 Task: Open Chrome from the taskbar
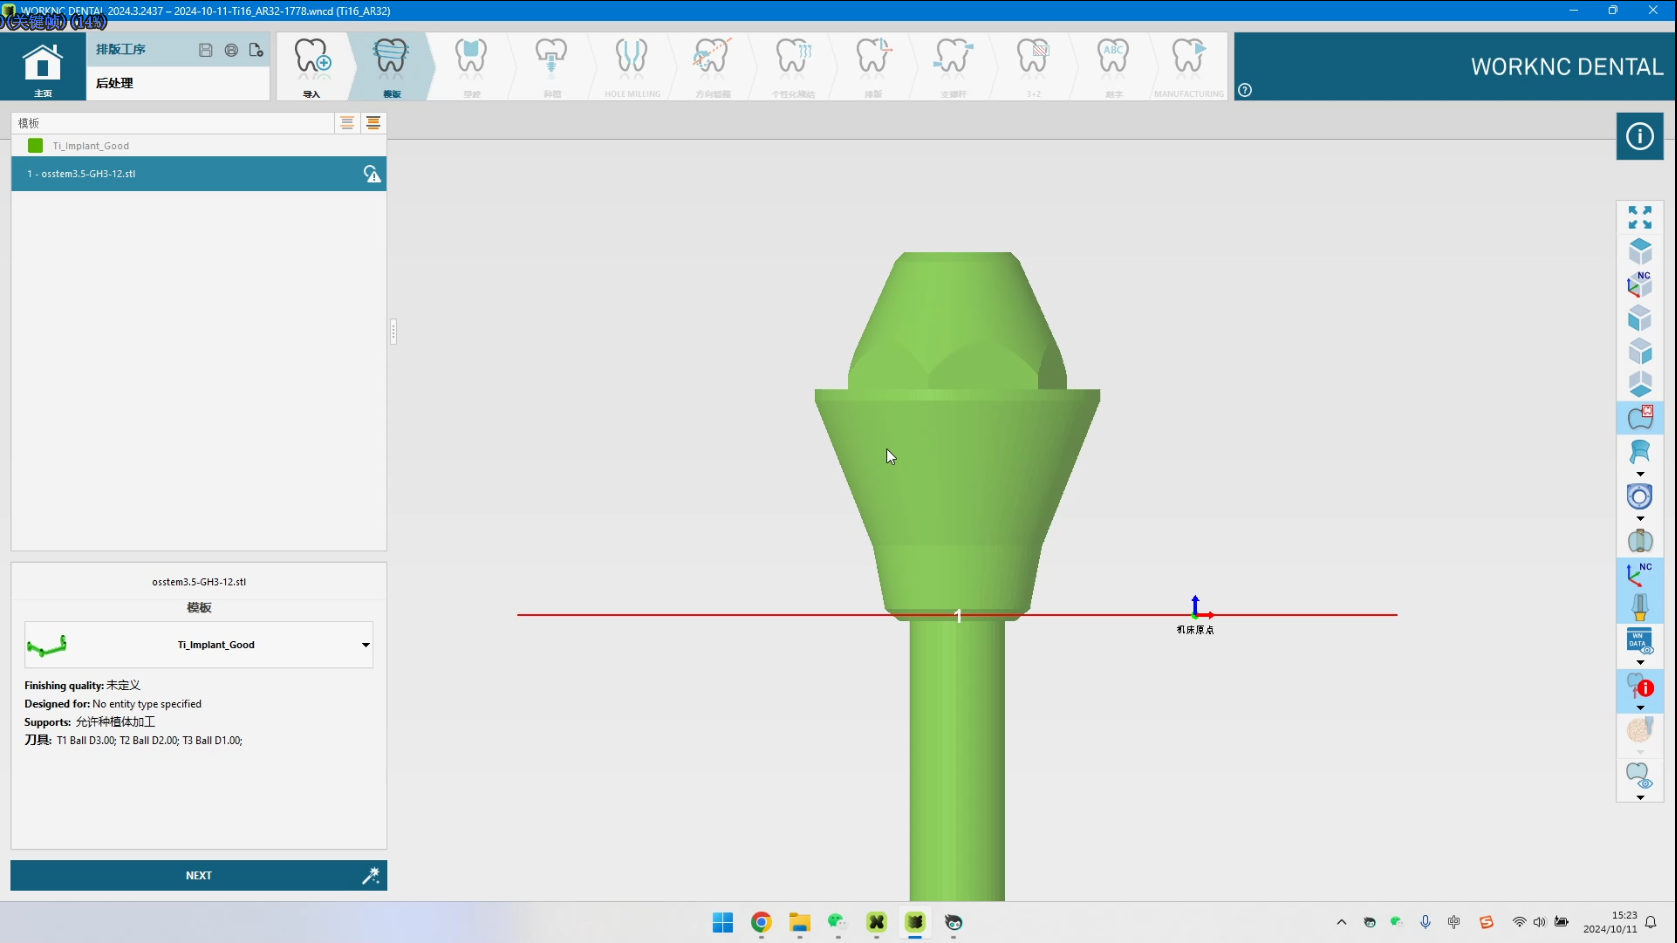(761, 922)
